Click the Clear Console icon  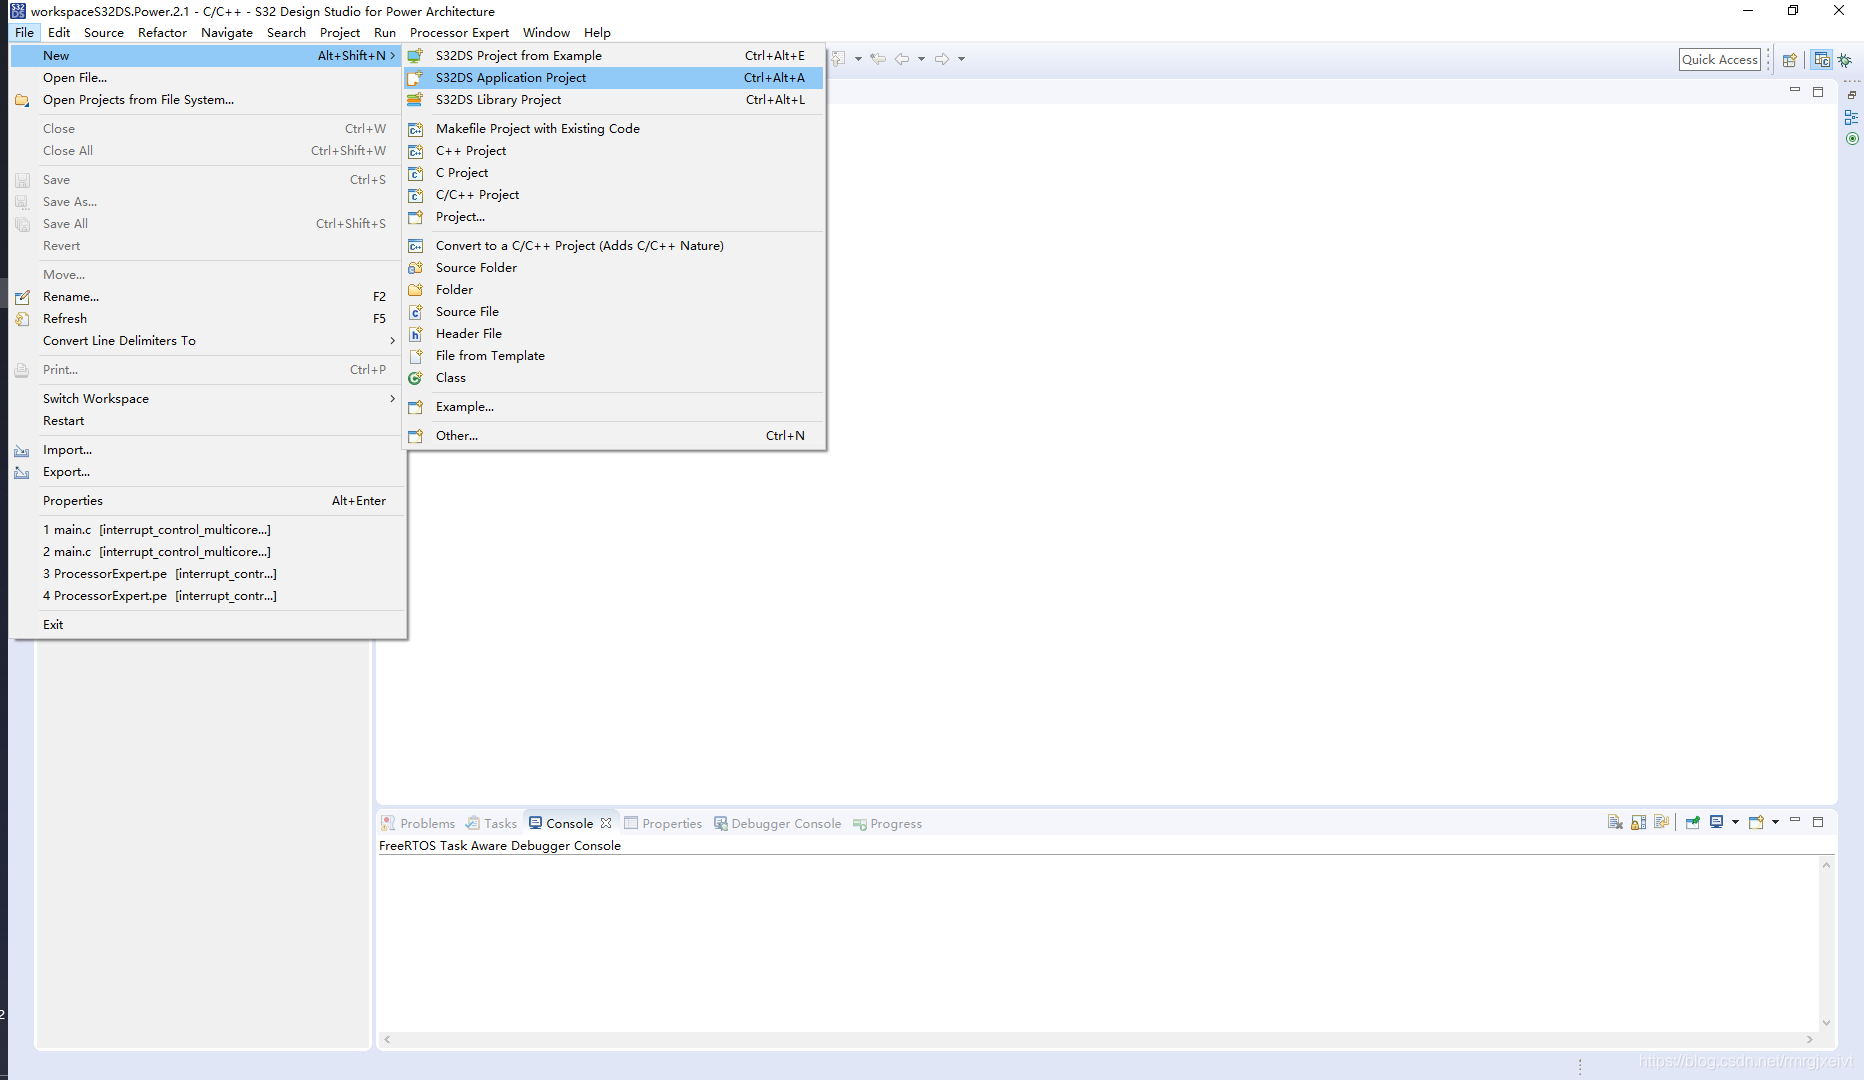(x=1615, y=822)
